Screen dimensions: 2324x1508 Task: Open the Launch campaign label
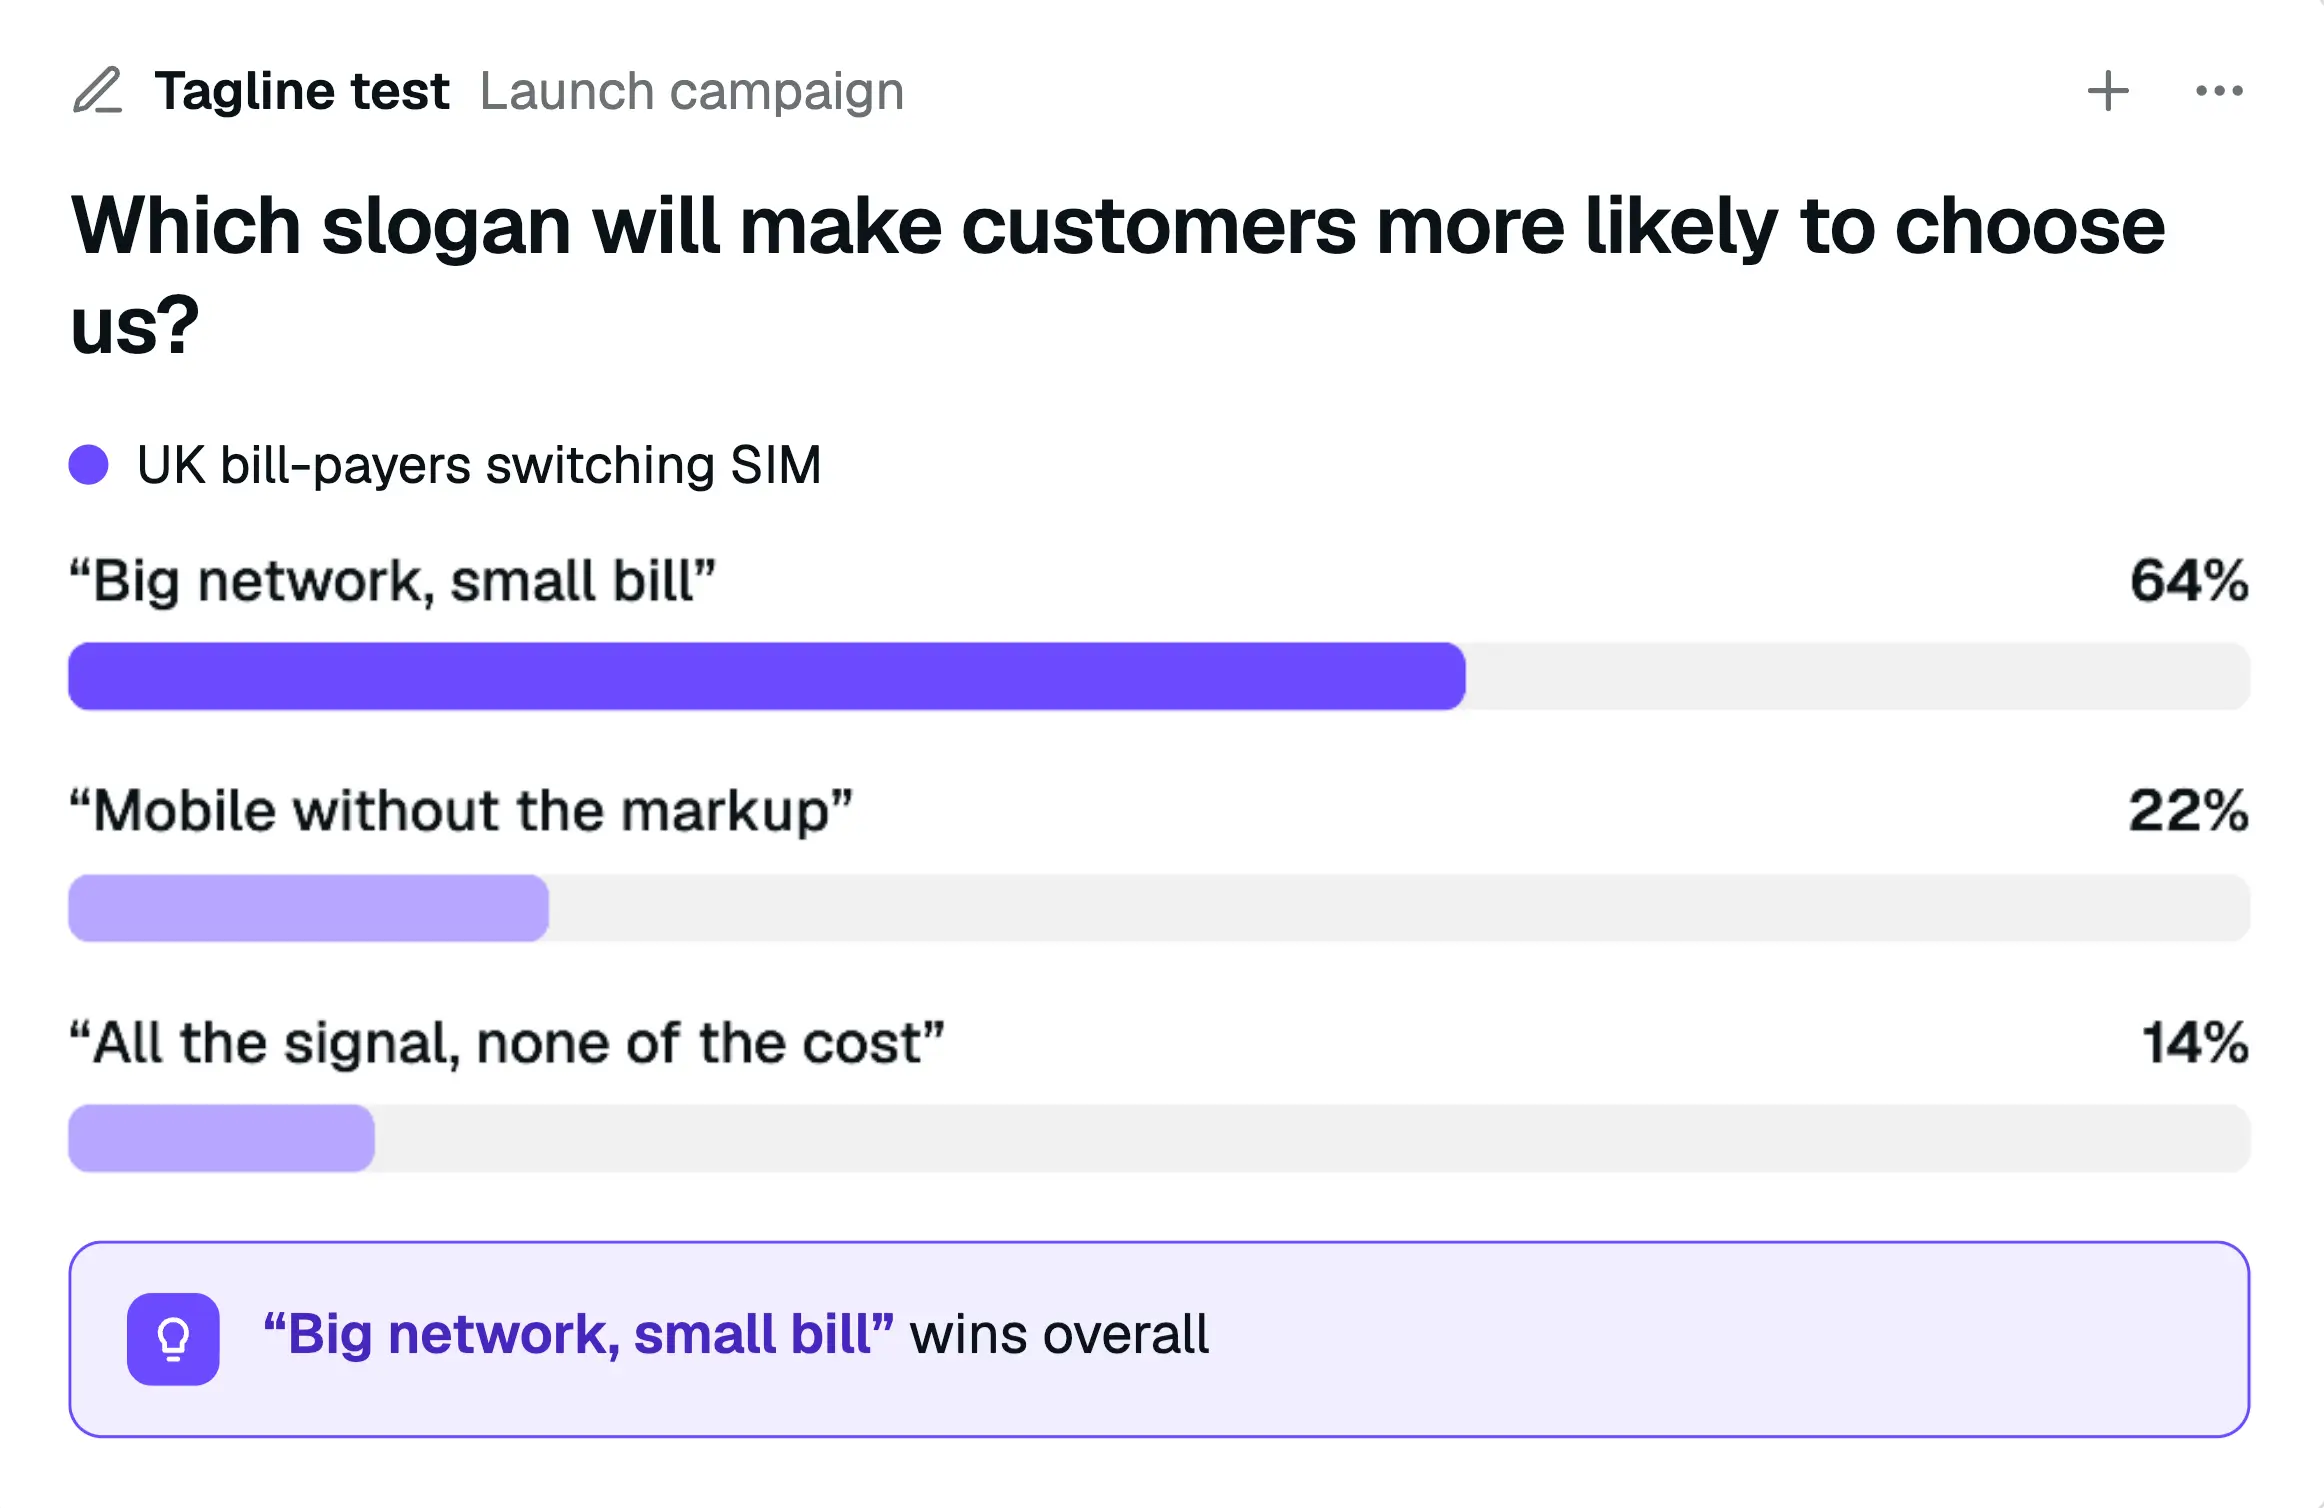(692, 91)
